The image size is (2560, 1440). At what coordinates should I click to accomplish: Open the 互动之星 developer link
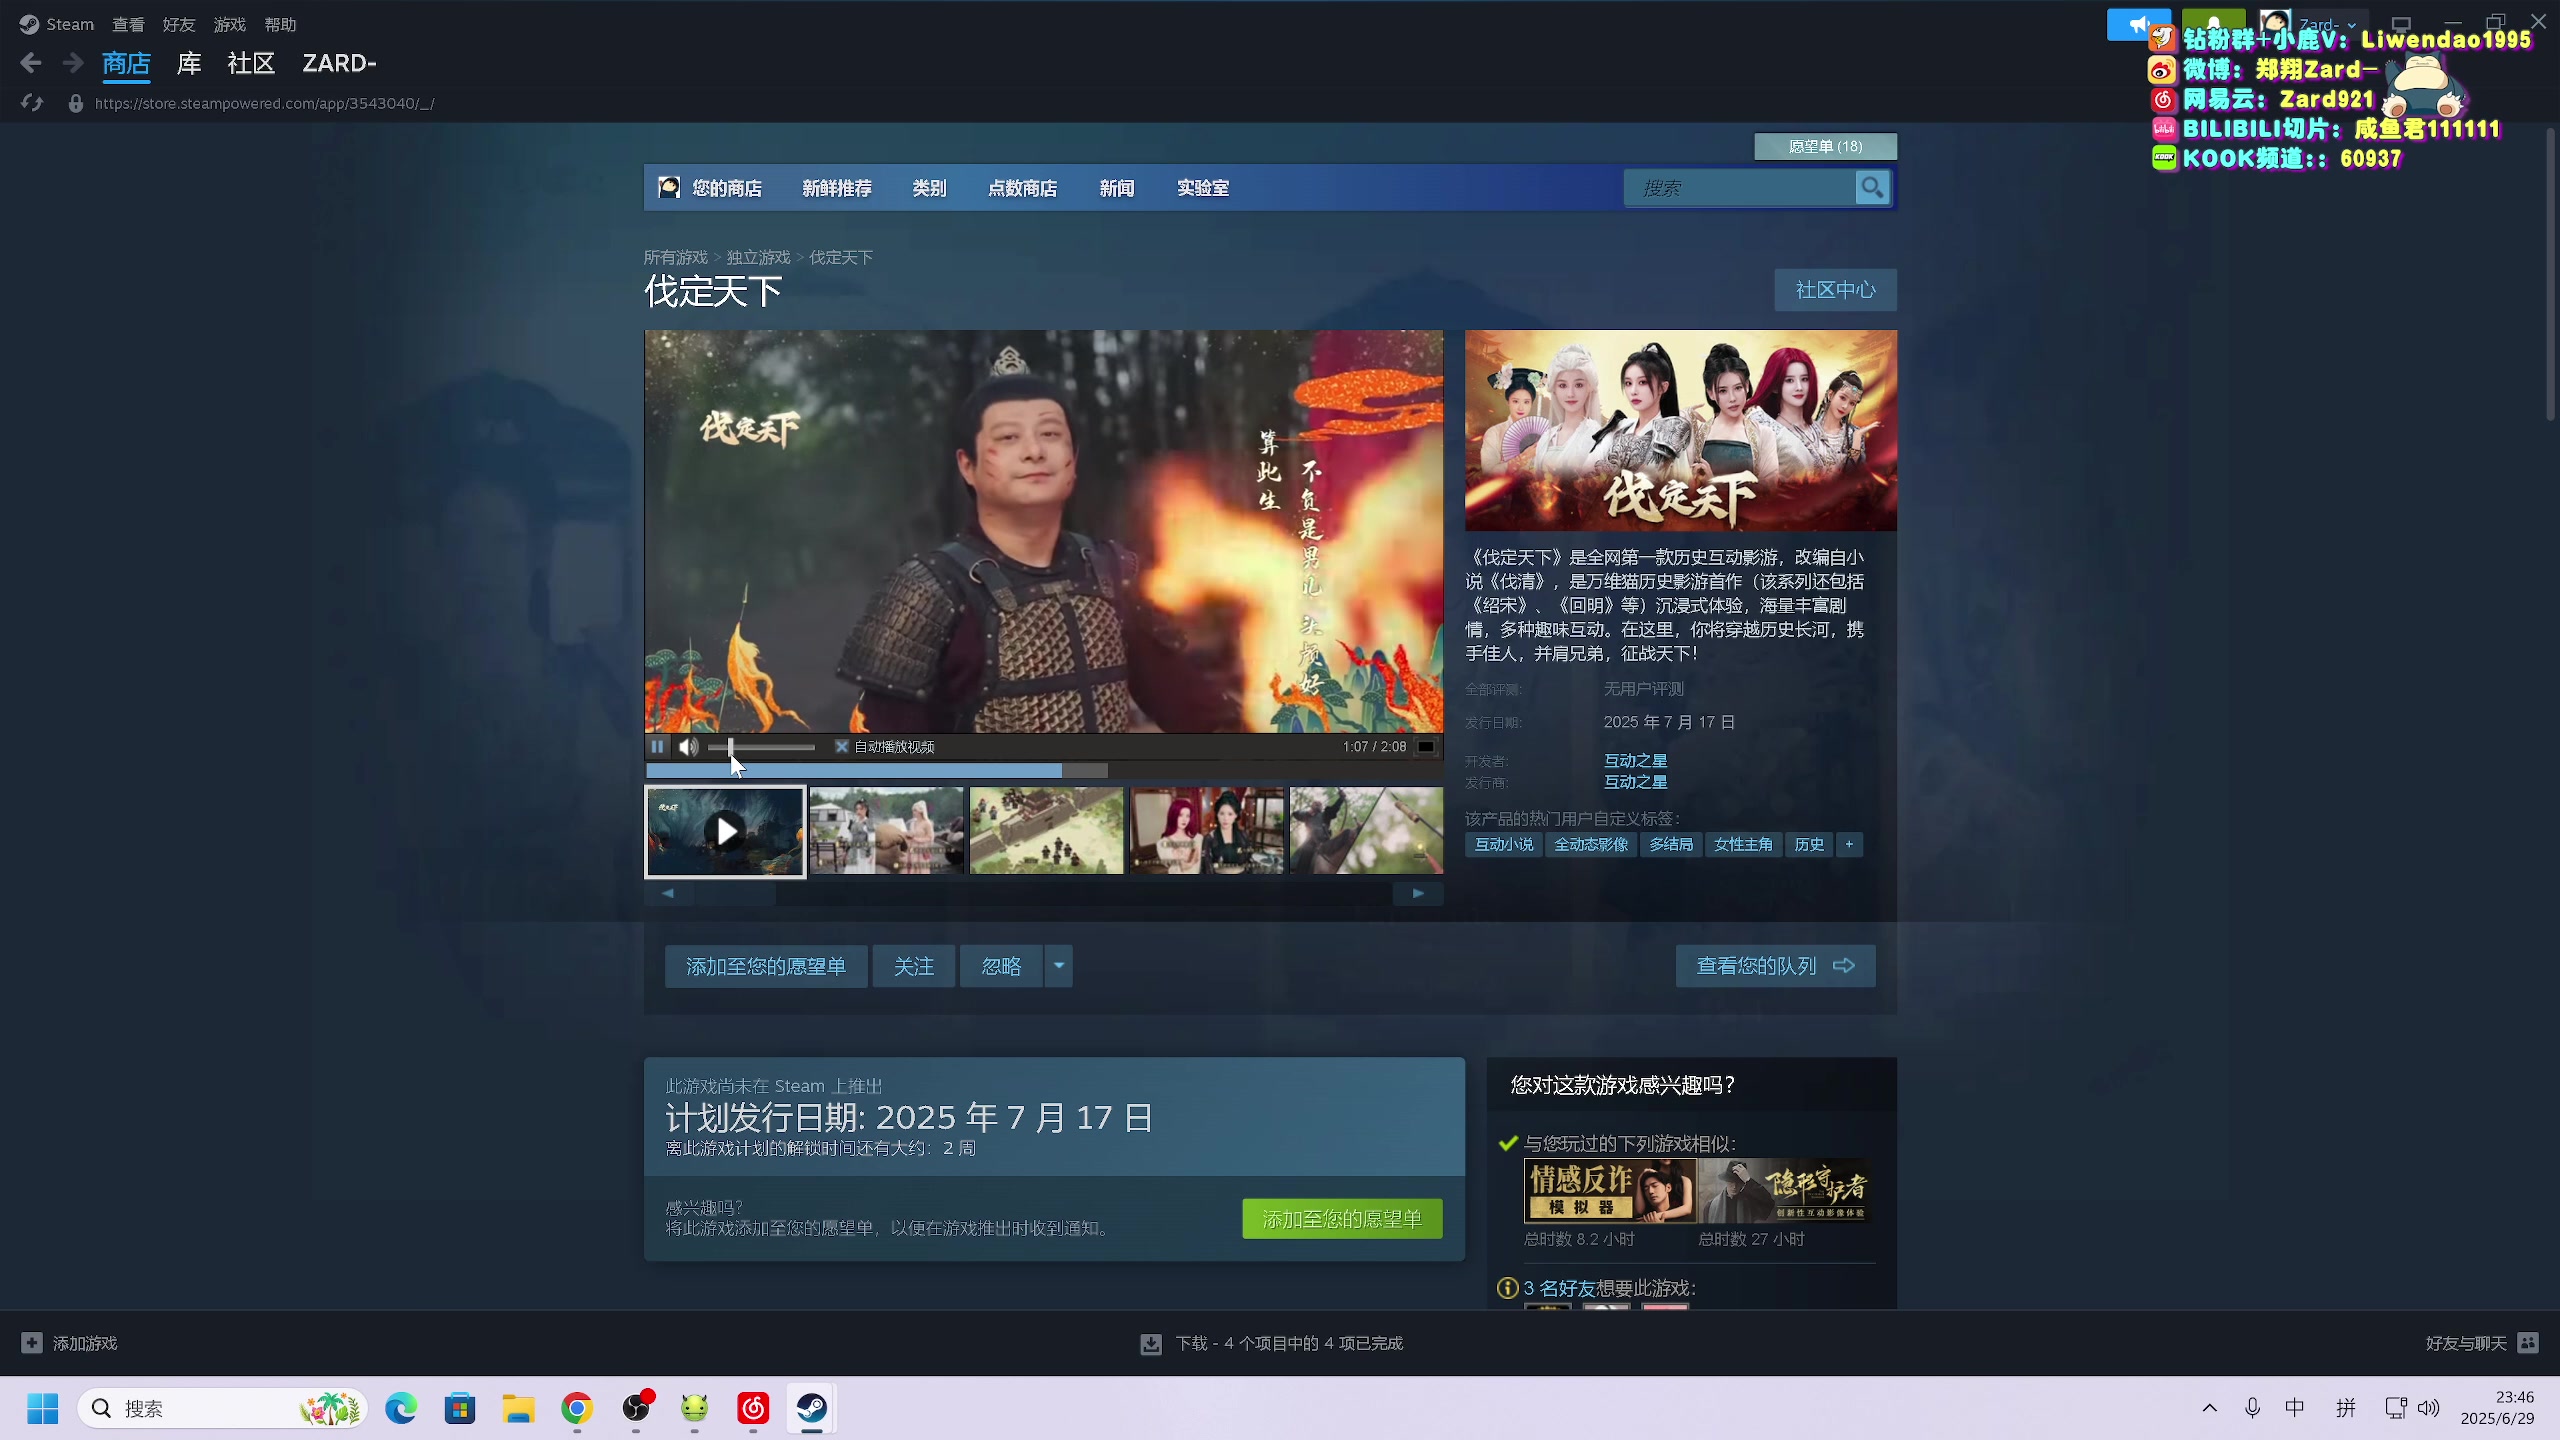[x=1635, y=761]
